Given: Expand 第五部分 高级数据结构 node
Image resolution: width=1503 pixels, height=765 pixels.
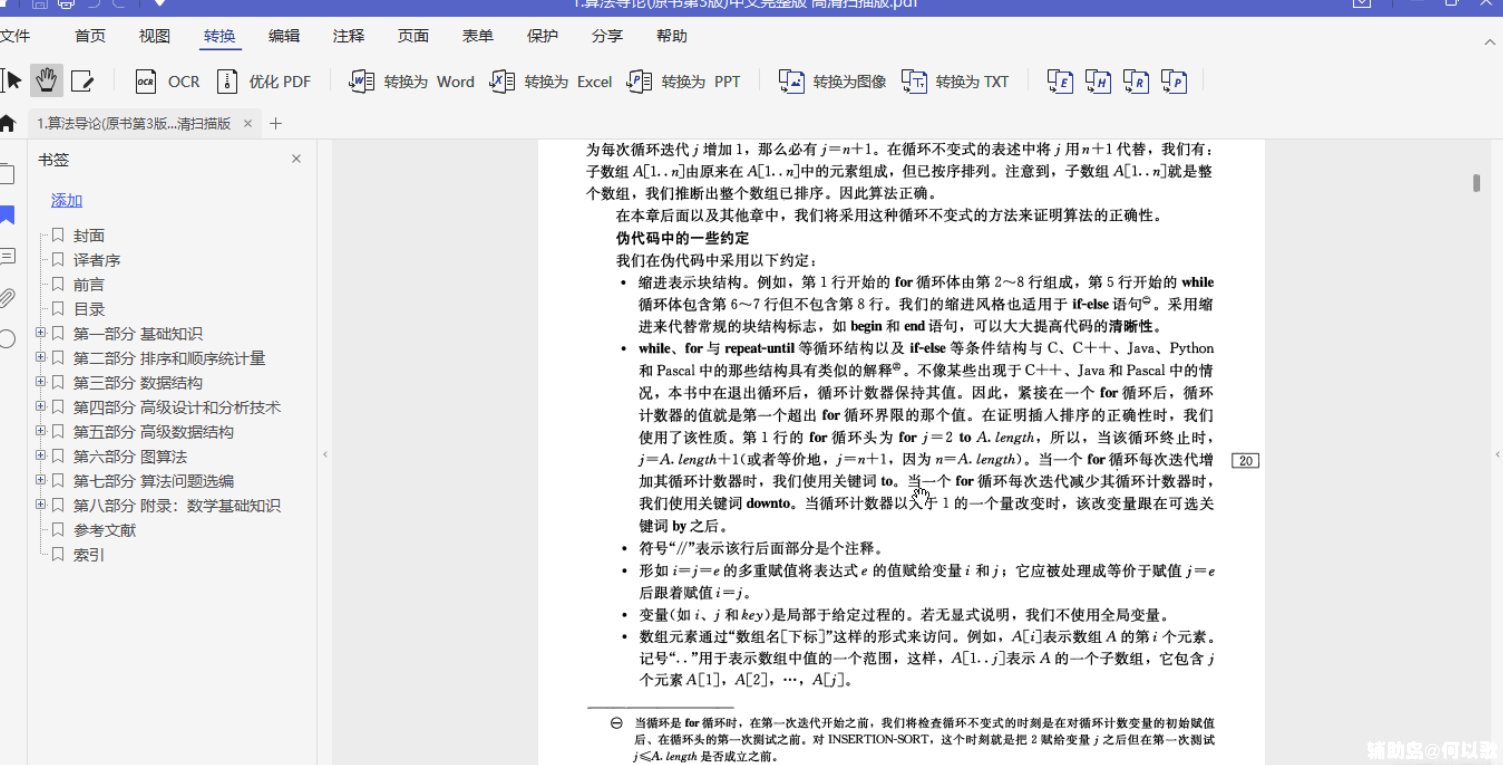Looking at the screenshot, I should (x=40, y=431).
